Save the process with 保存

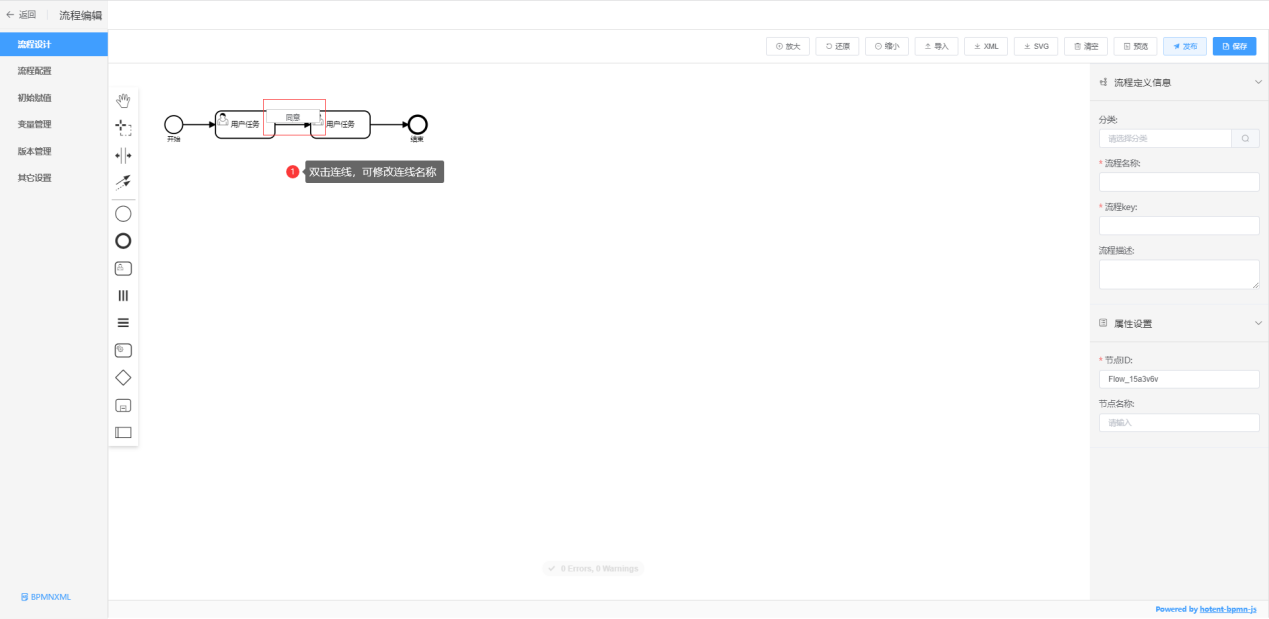1235,46
